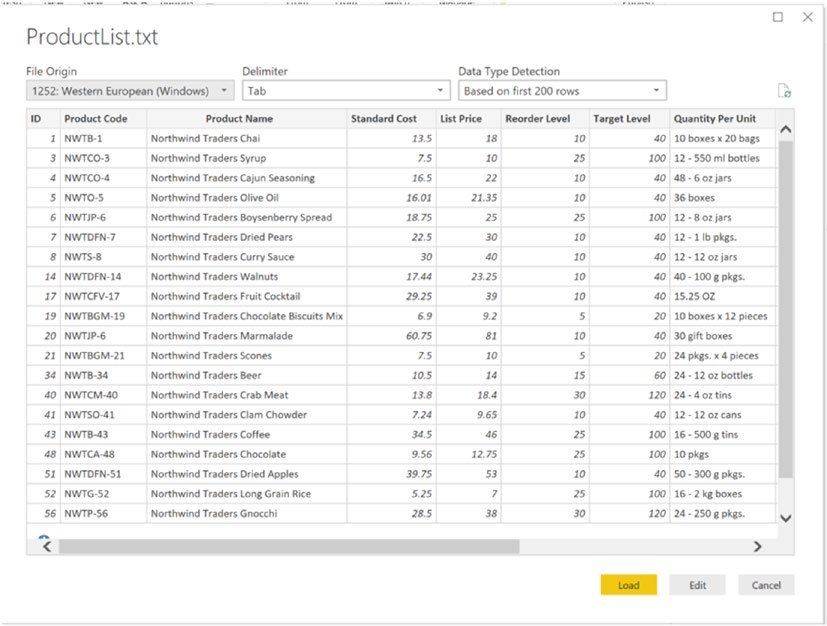The height and width of the screenshot is (626, 827).
Task: Click the ID column header
Action: click(x=43, y=119)
